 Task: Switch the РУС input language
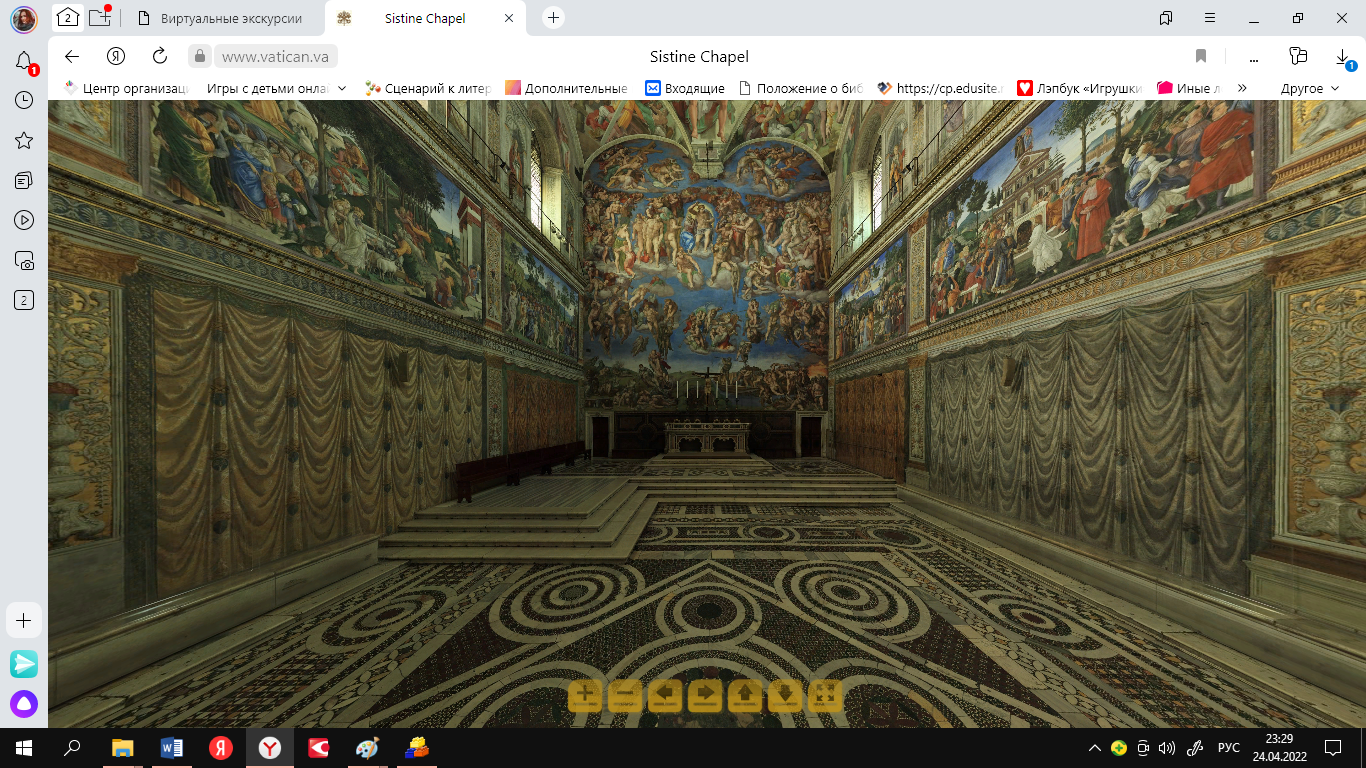pos(1229,748)
